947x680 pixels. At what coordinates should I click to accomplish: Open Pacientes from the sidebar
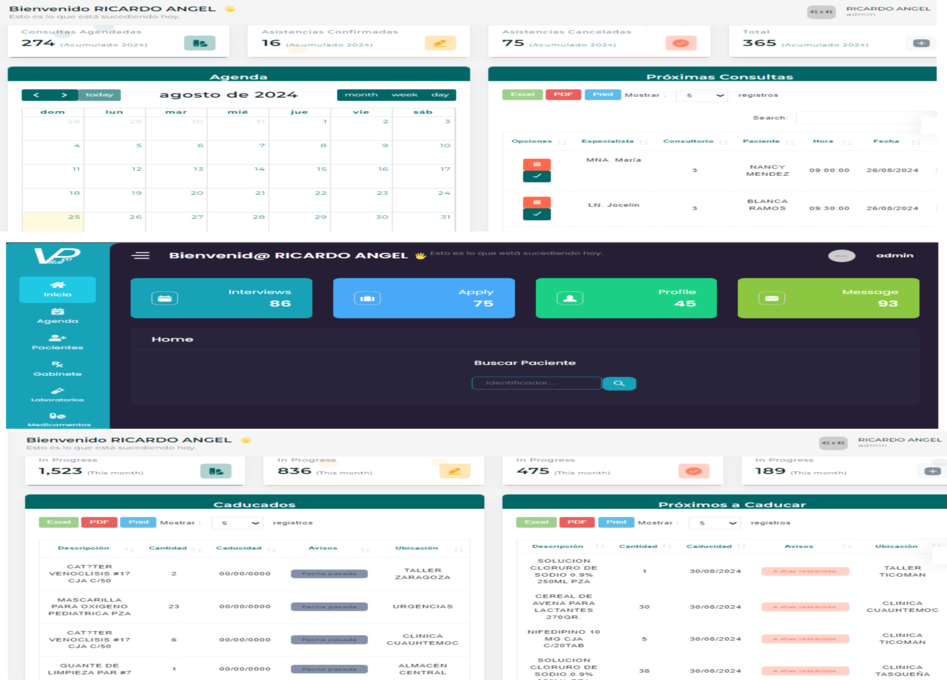tap(57, 342)
